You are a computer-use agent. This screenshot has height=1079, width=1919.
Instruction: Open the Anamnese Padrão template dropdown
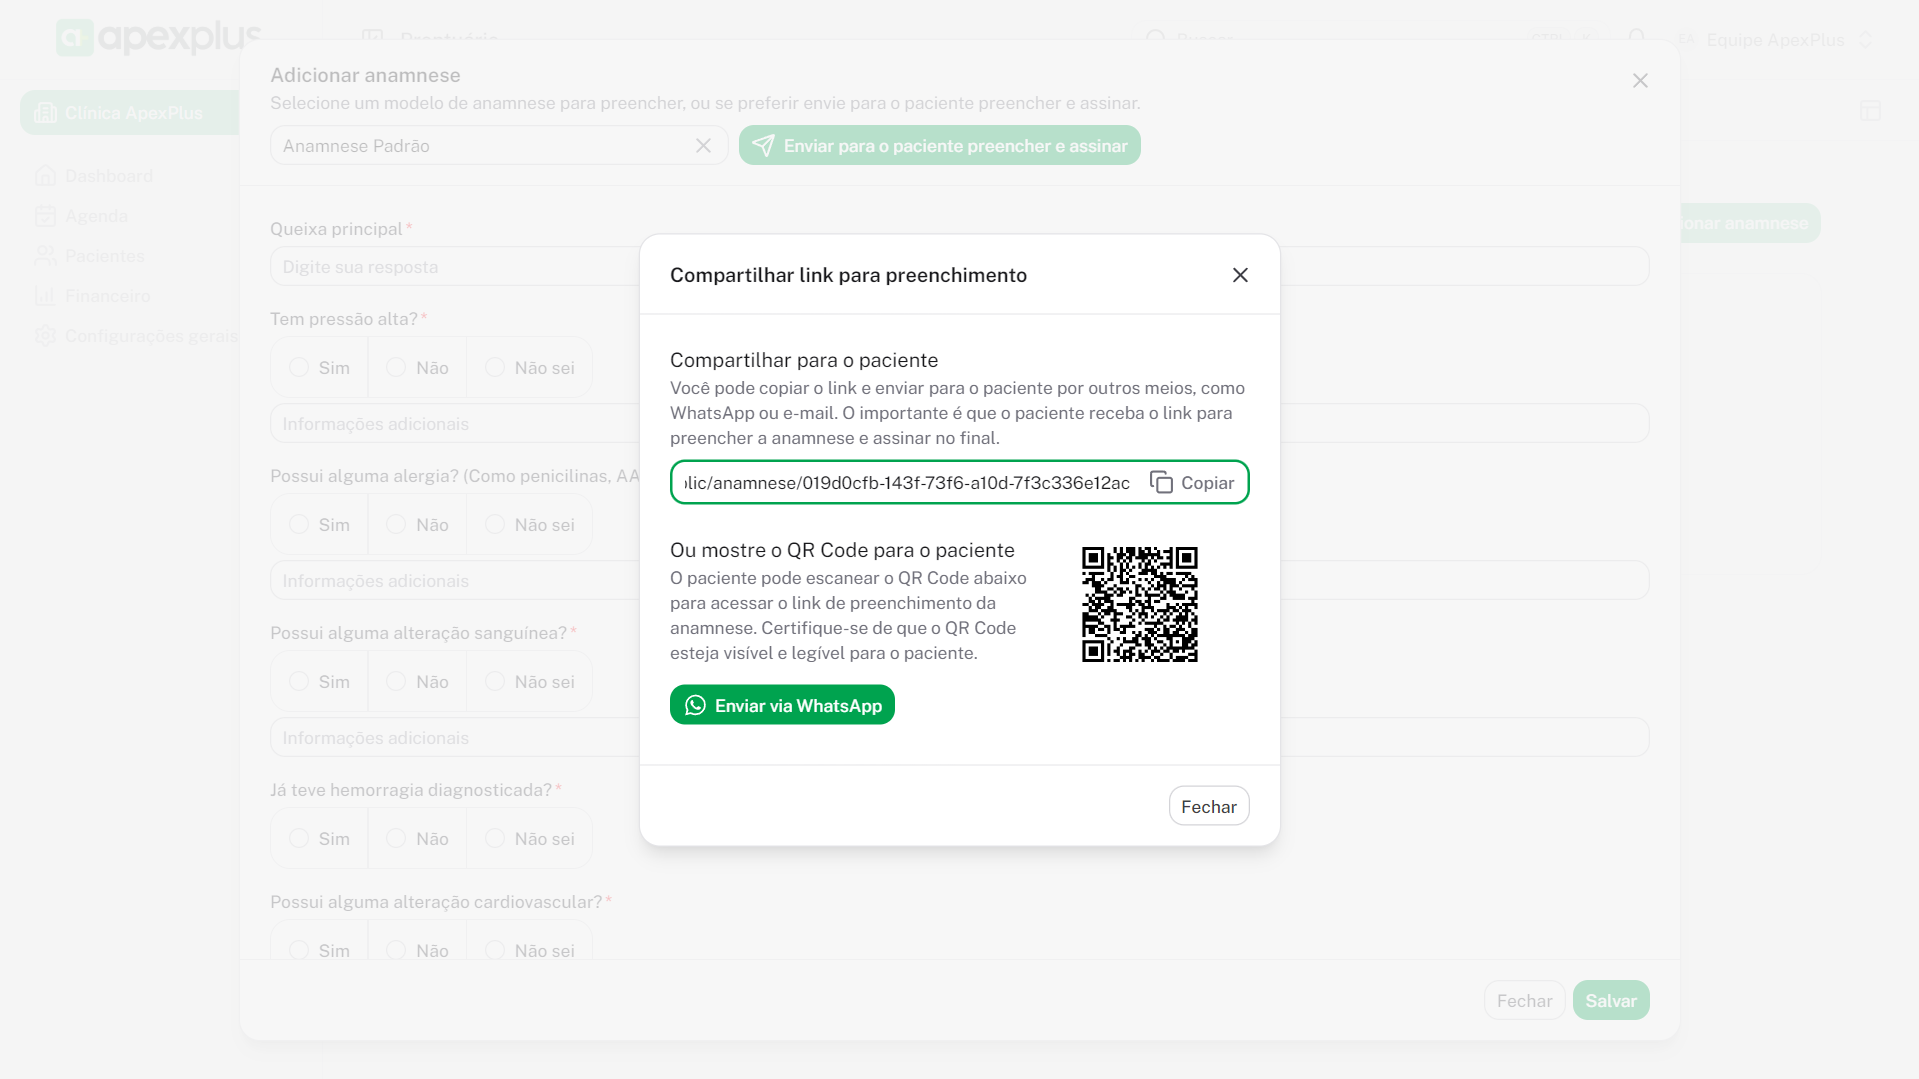480,146
